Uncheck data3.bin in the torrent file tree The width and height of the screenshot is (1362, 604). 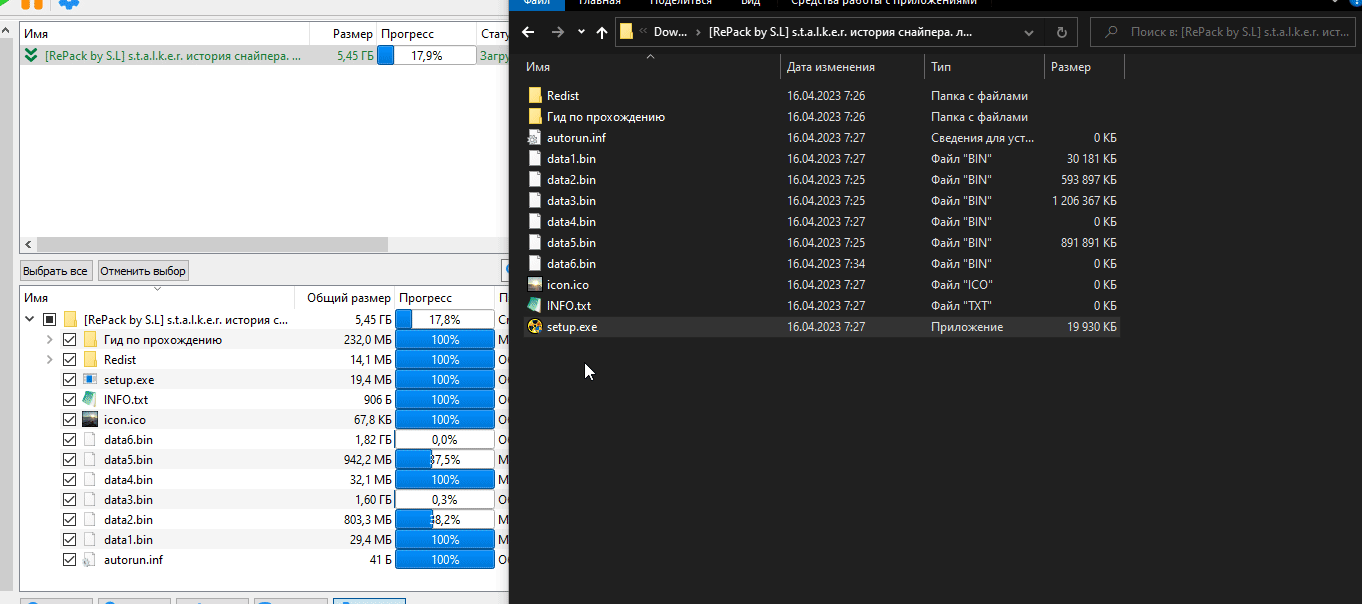click(x=69, y=500)
